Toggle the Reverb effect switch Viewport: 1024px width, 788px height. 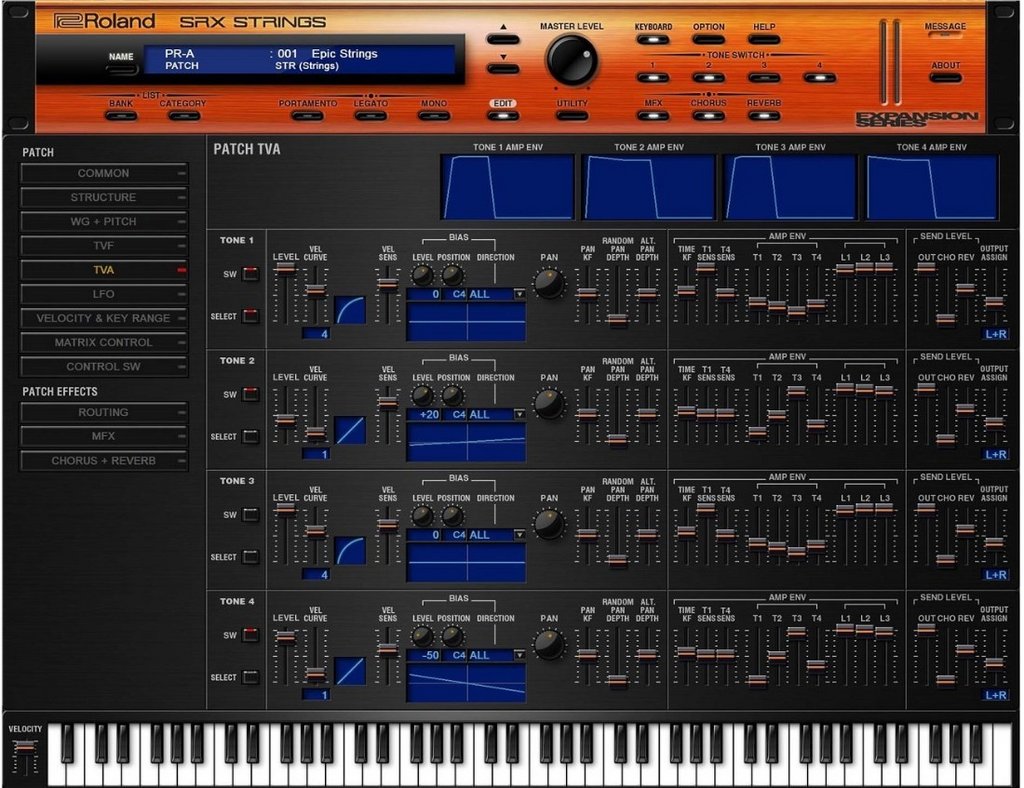[764, 116]
